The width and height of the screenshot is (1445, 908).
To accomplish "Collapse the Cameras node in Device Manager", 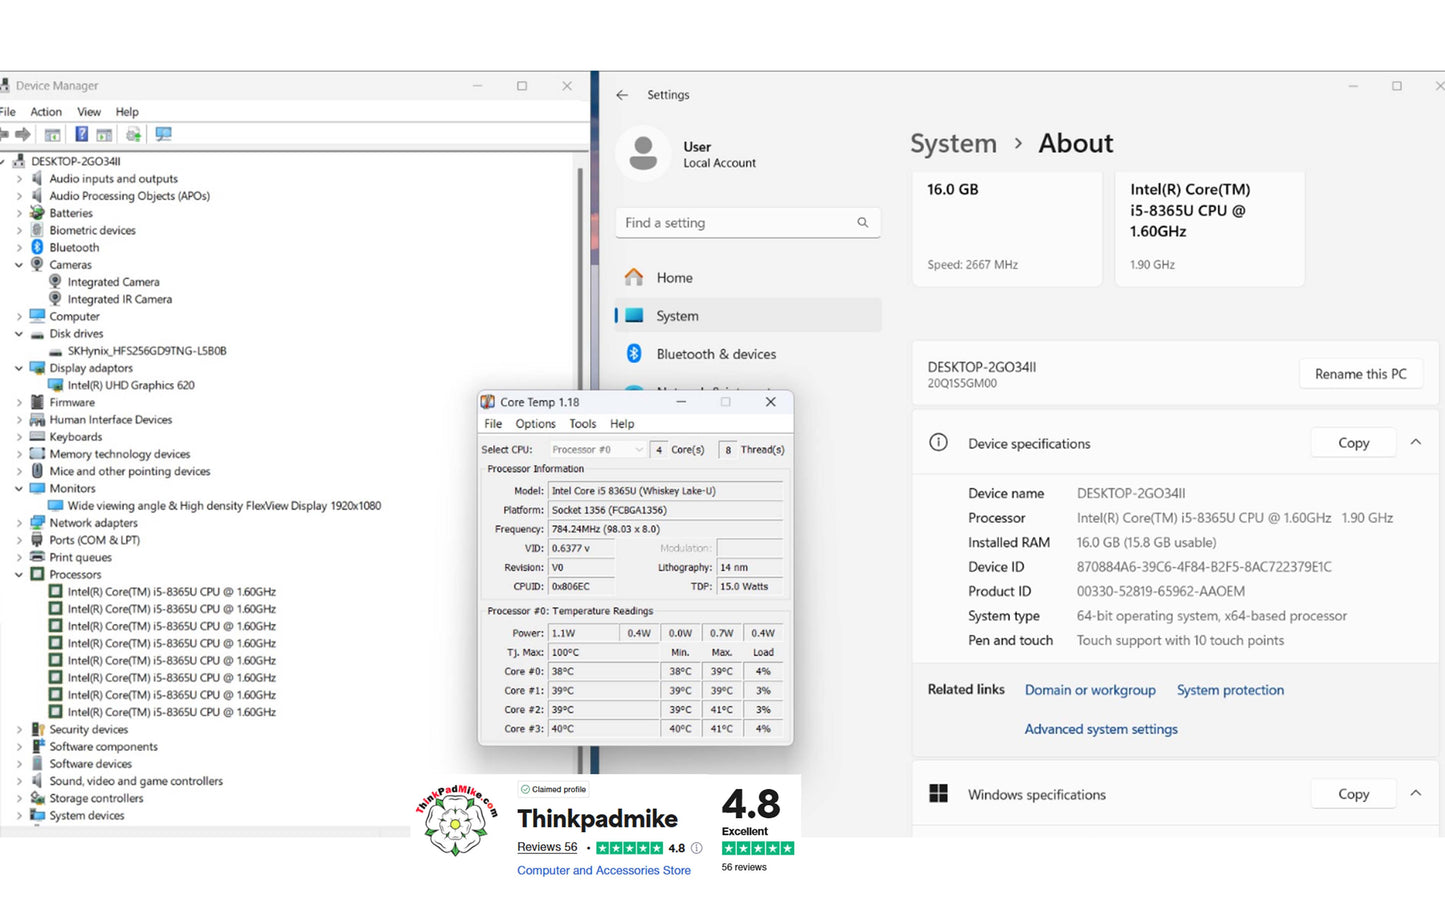I will point(19,265).
